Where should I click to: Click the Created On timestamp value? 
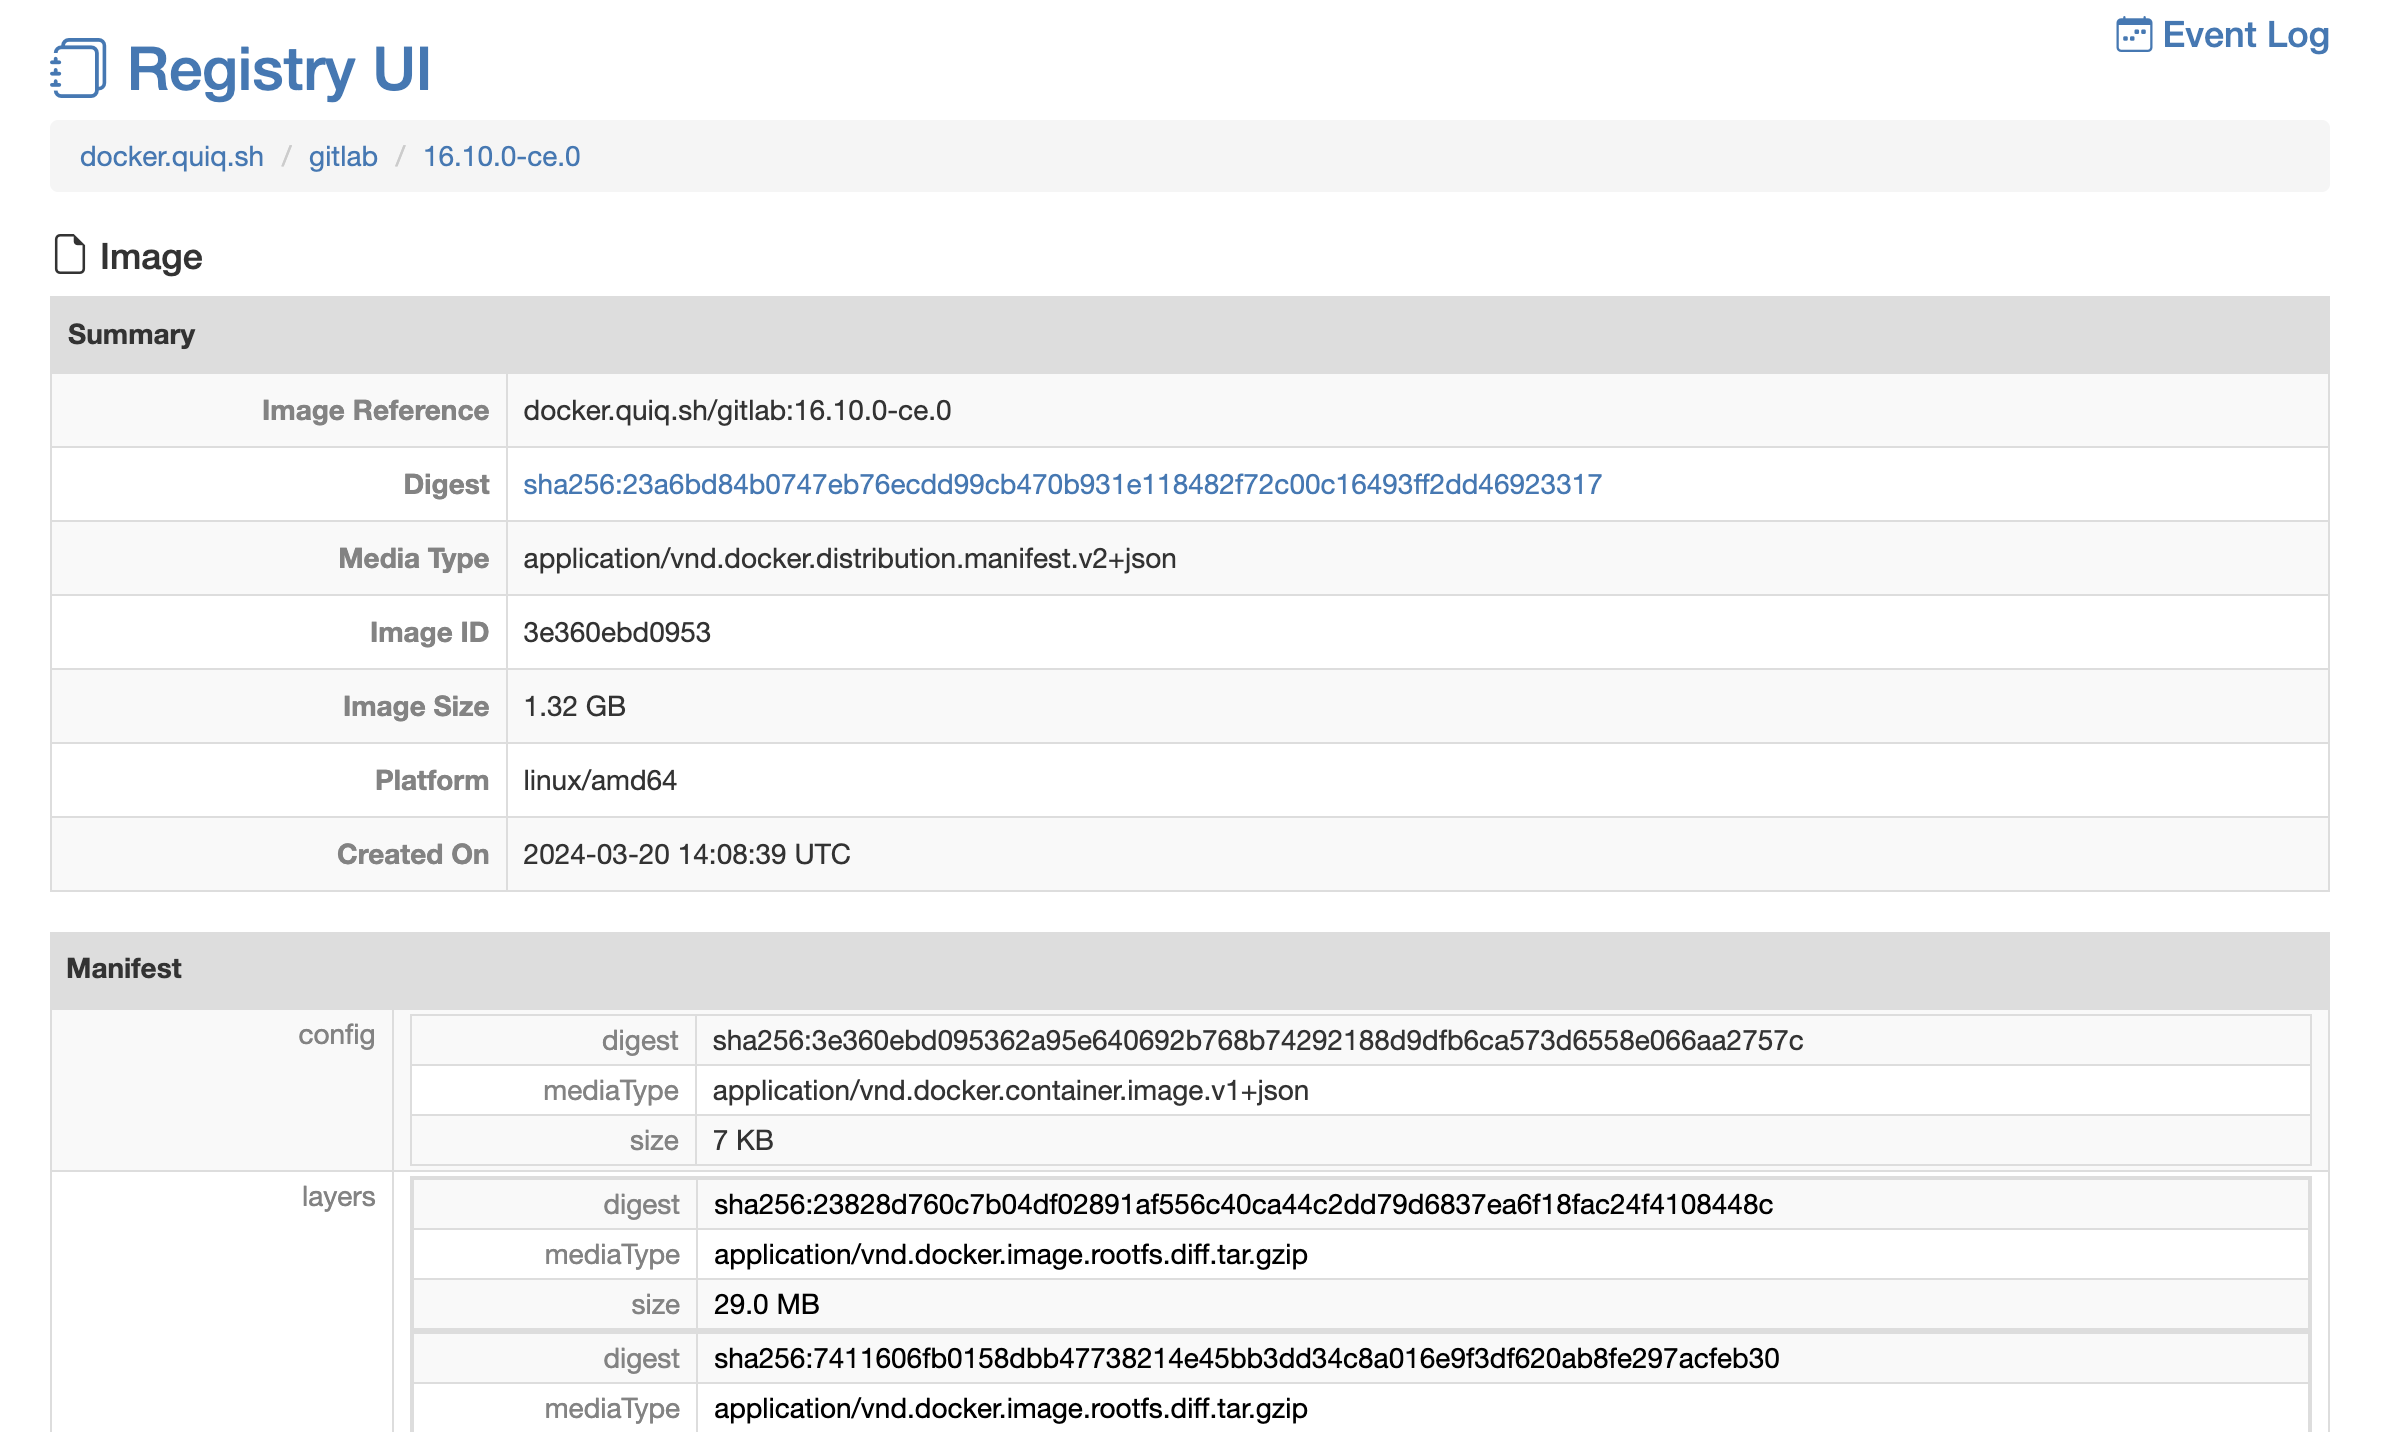pyautogui.click(x=686, y=854)
